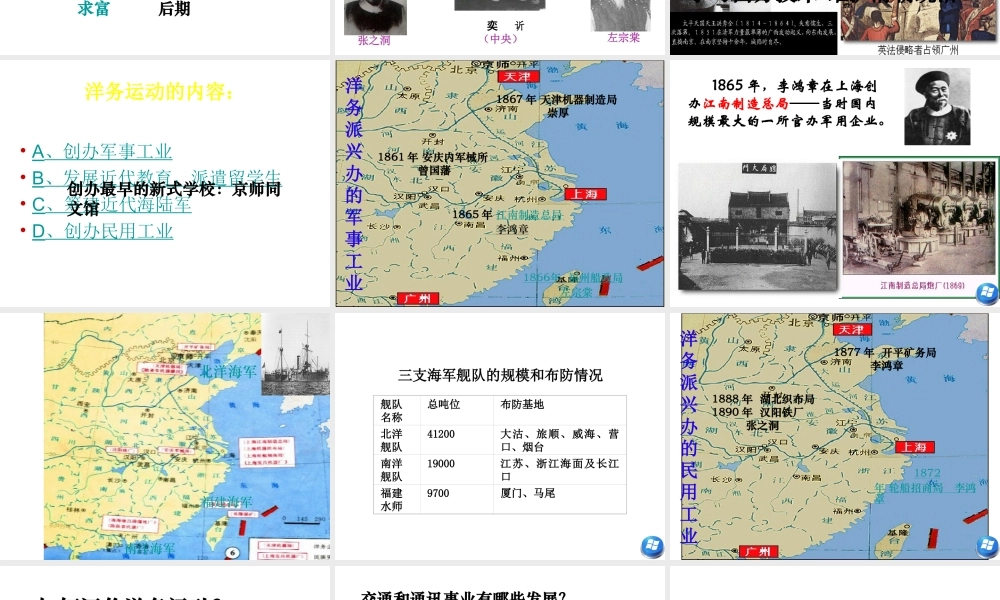Screen dimensions: 1000x600
Task: Click the caption 英法侵略者占领广州
Action: coord(918,50)
